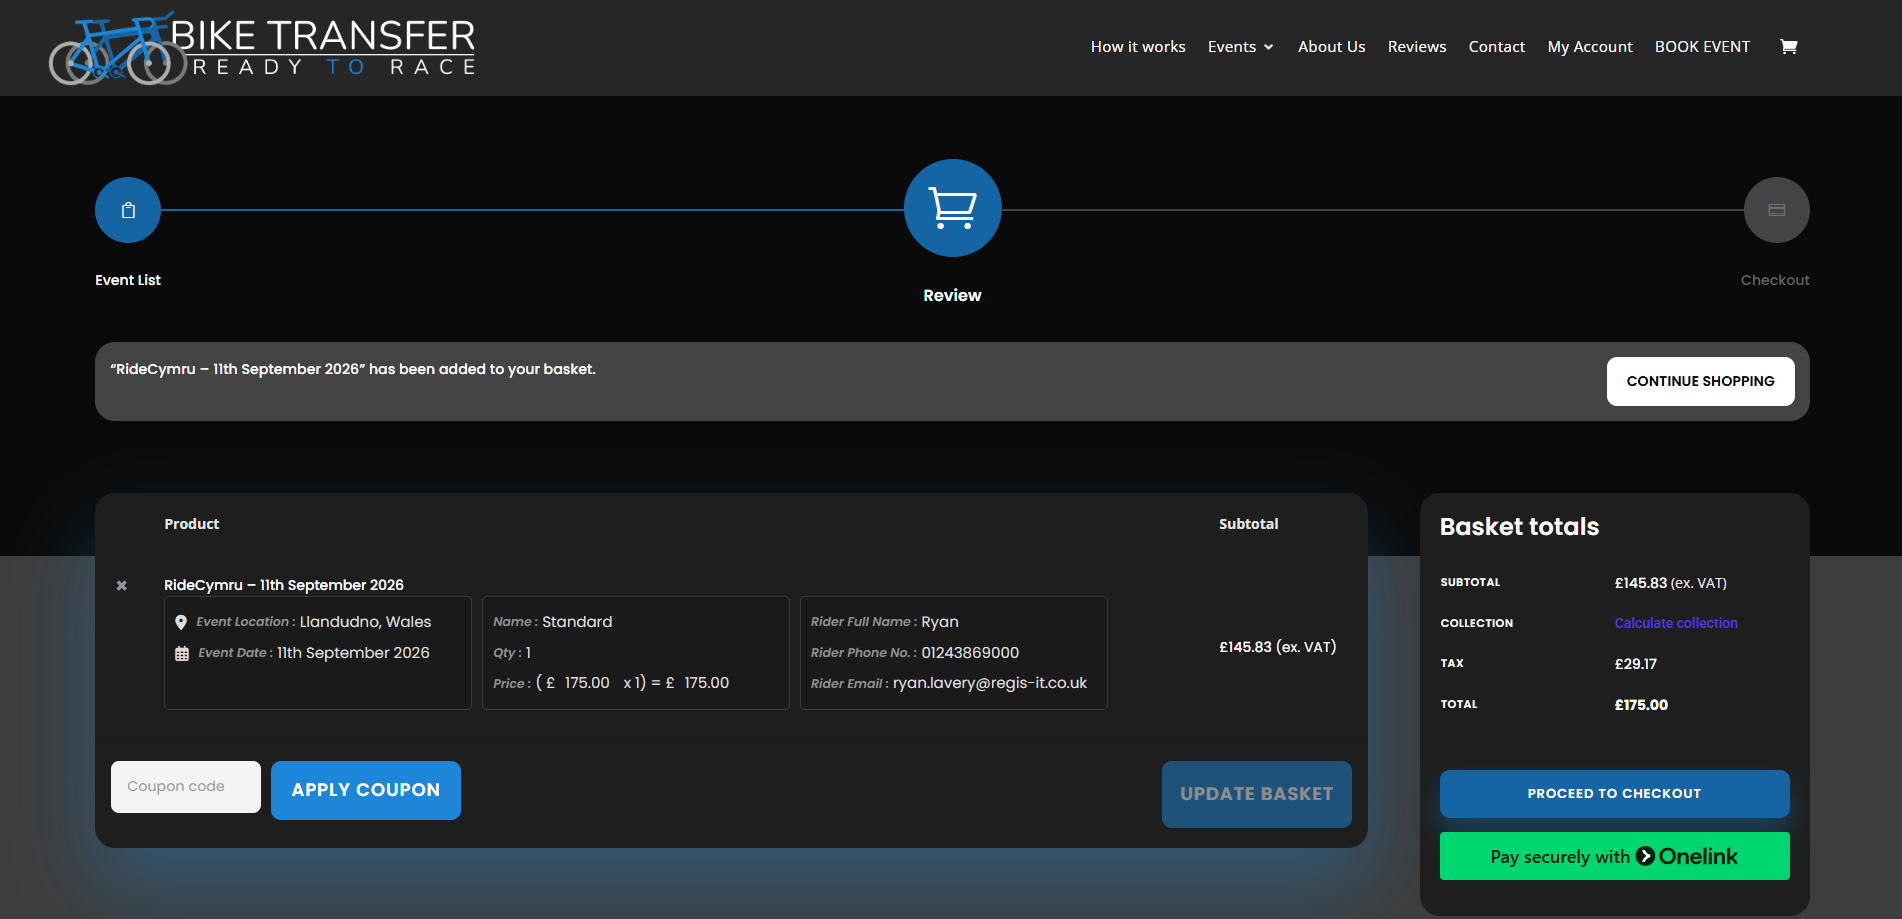The height and width of the screenshot is (919, 1902).
Task: Go to the Event List step icon
Action: point(128,210)
